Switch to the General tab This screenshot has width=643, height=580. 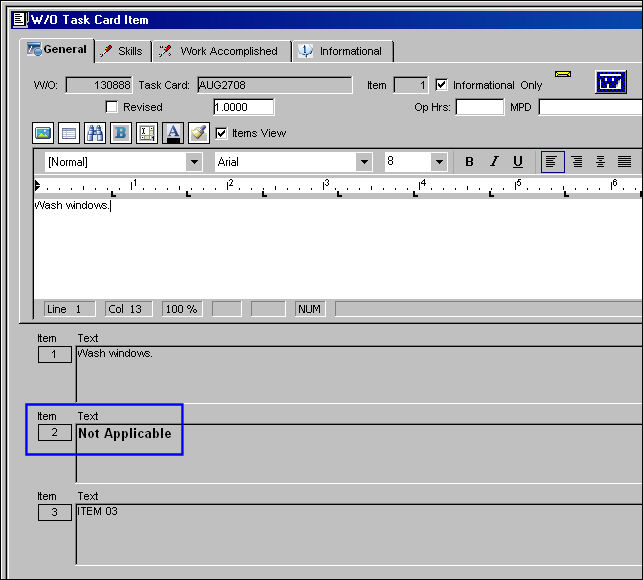[57, 50]
